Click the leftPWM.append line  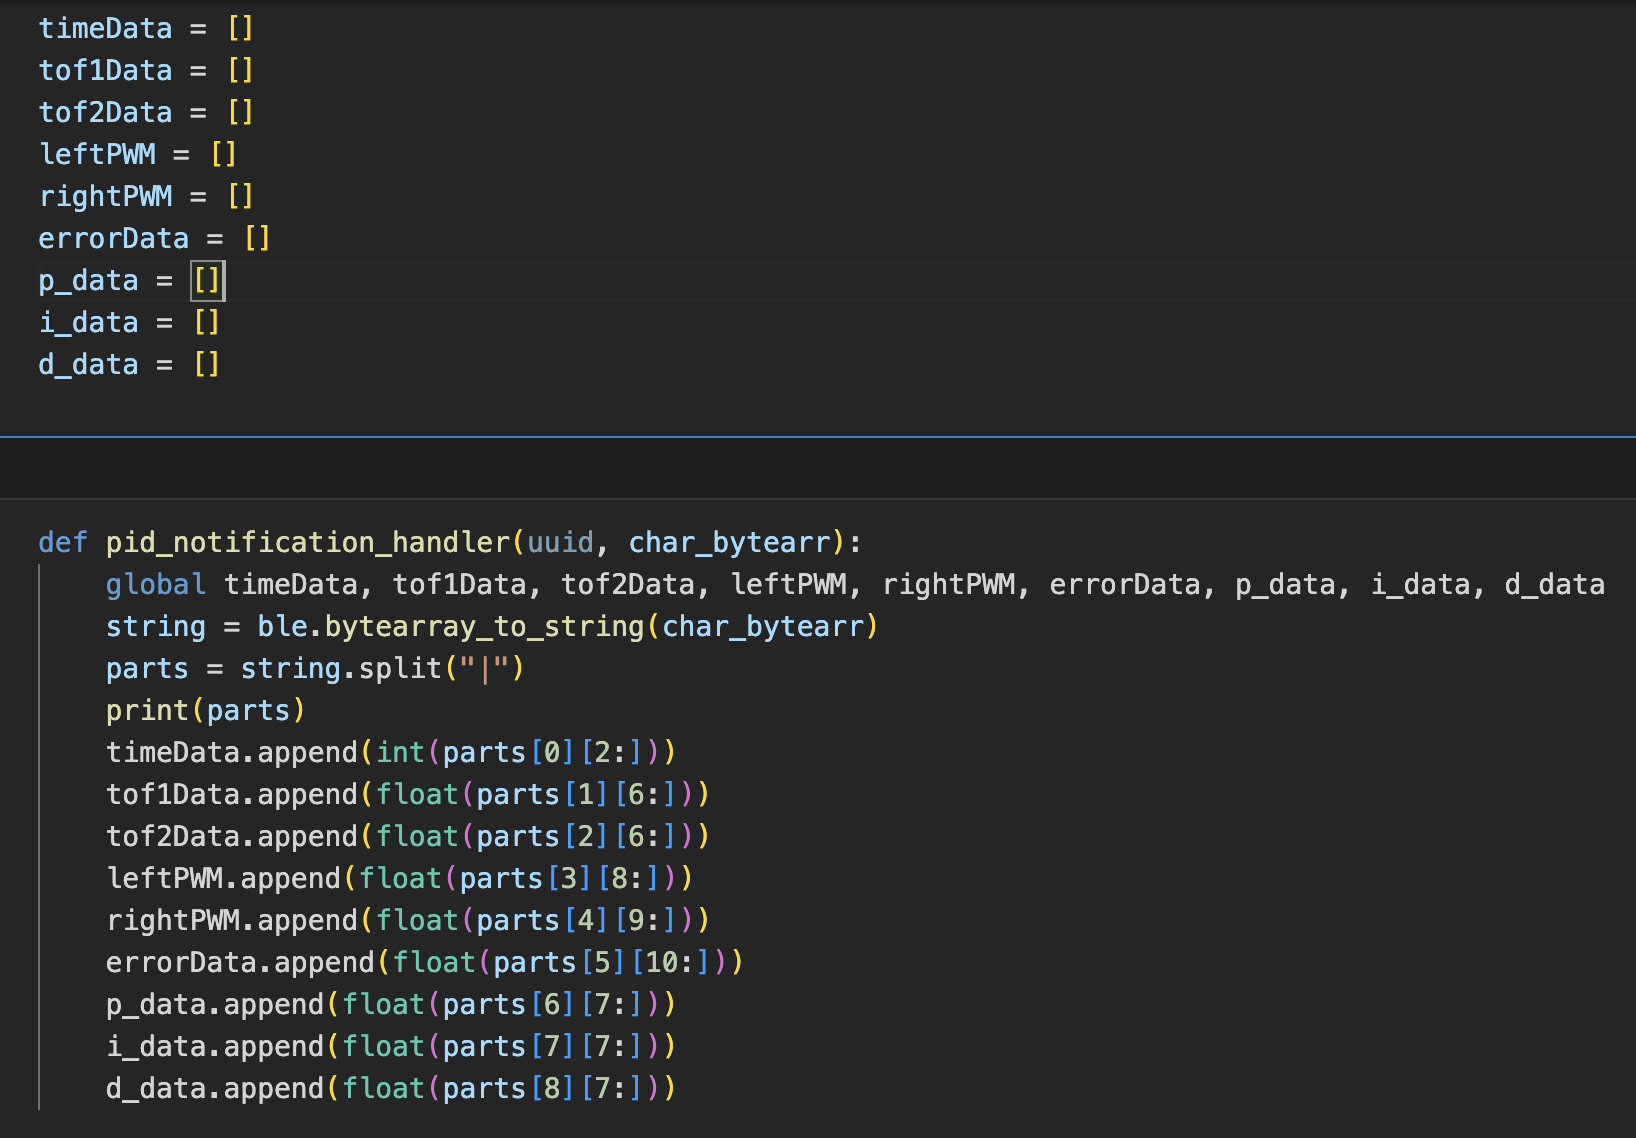coord(399,878)
